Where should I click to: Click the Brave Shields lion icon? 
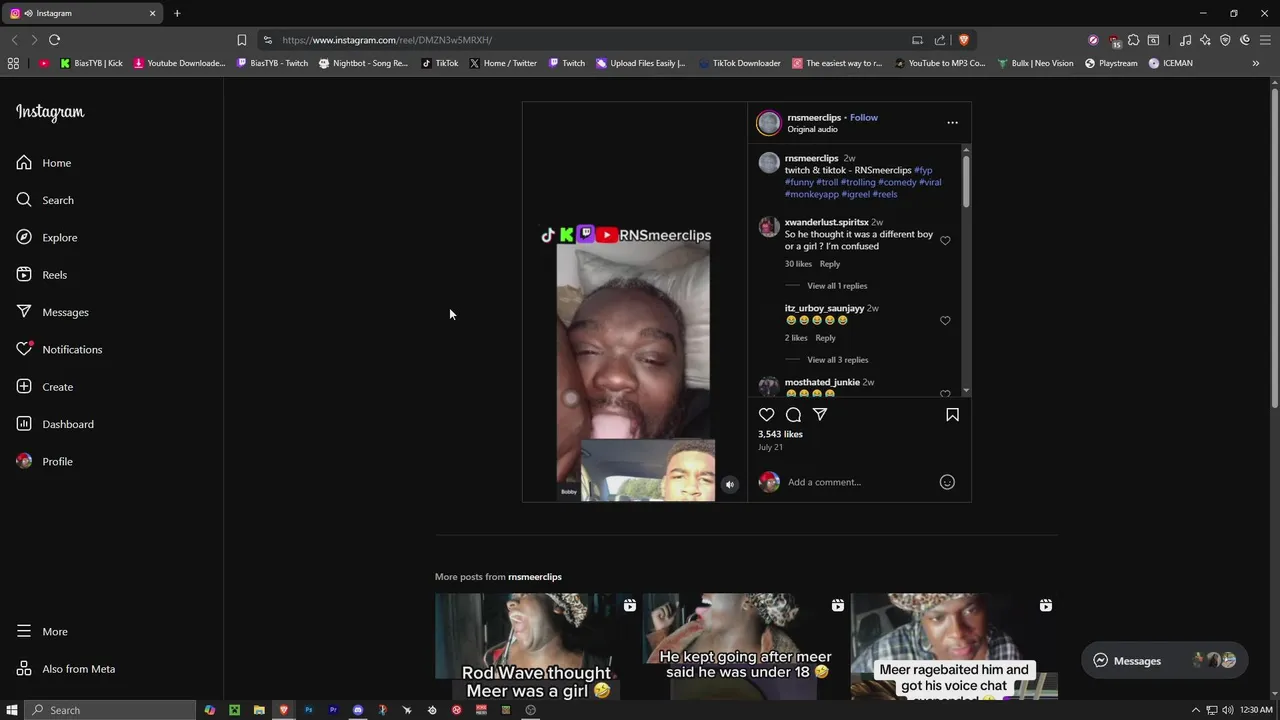[963, 40]
